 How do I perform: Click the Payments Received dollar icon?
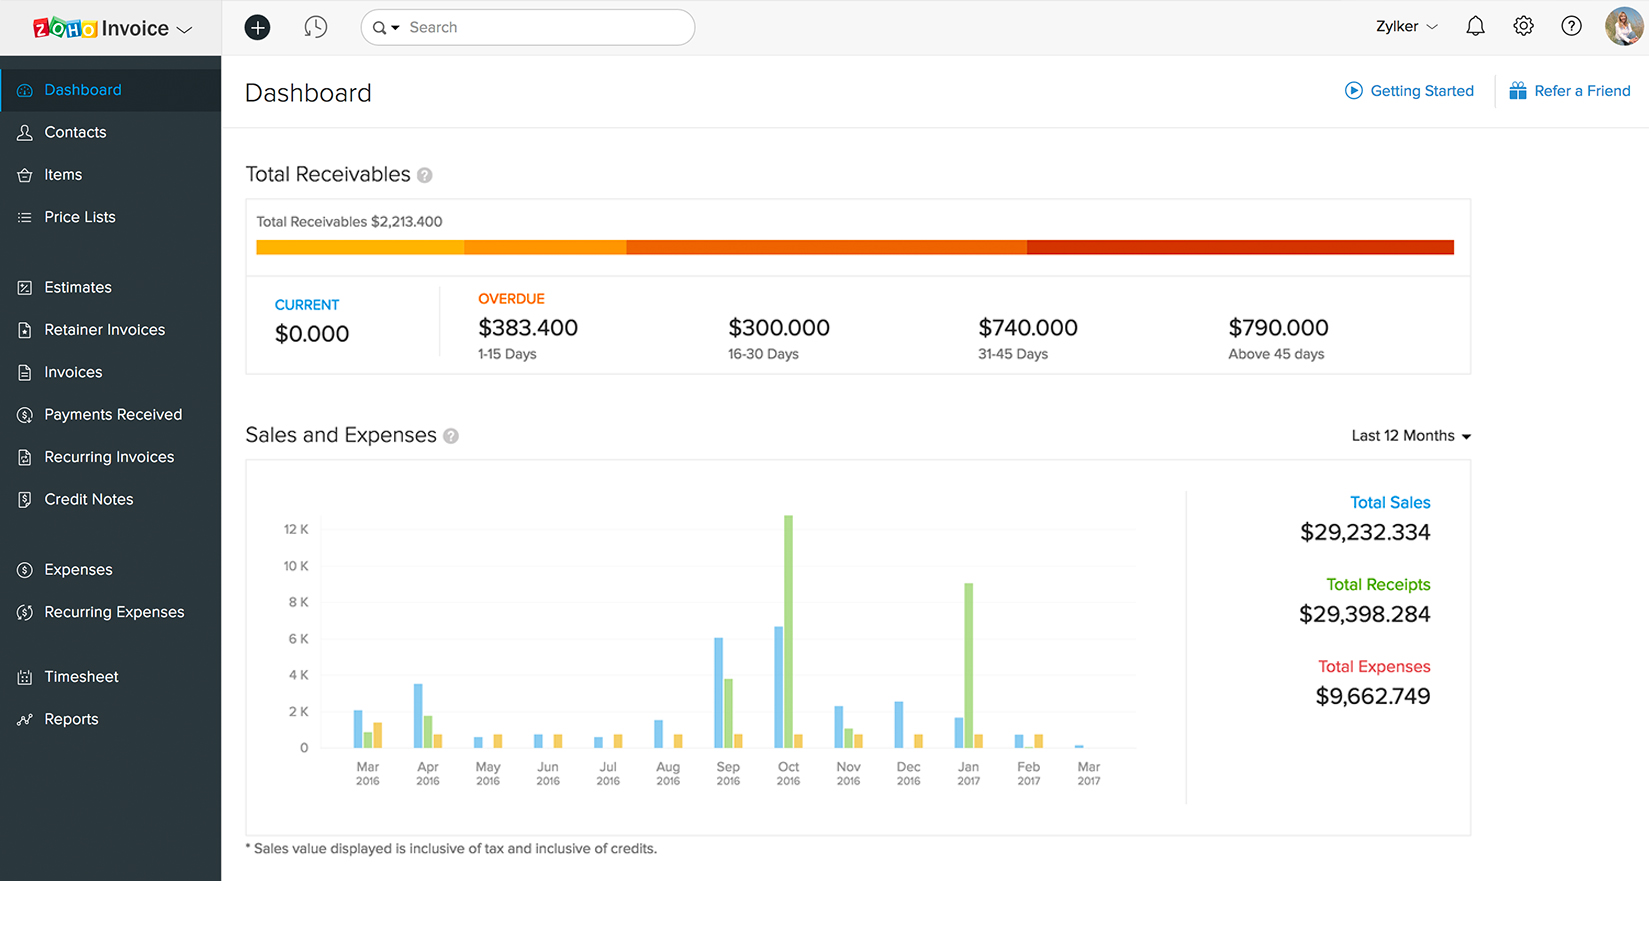tap(25, 415)
